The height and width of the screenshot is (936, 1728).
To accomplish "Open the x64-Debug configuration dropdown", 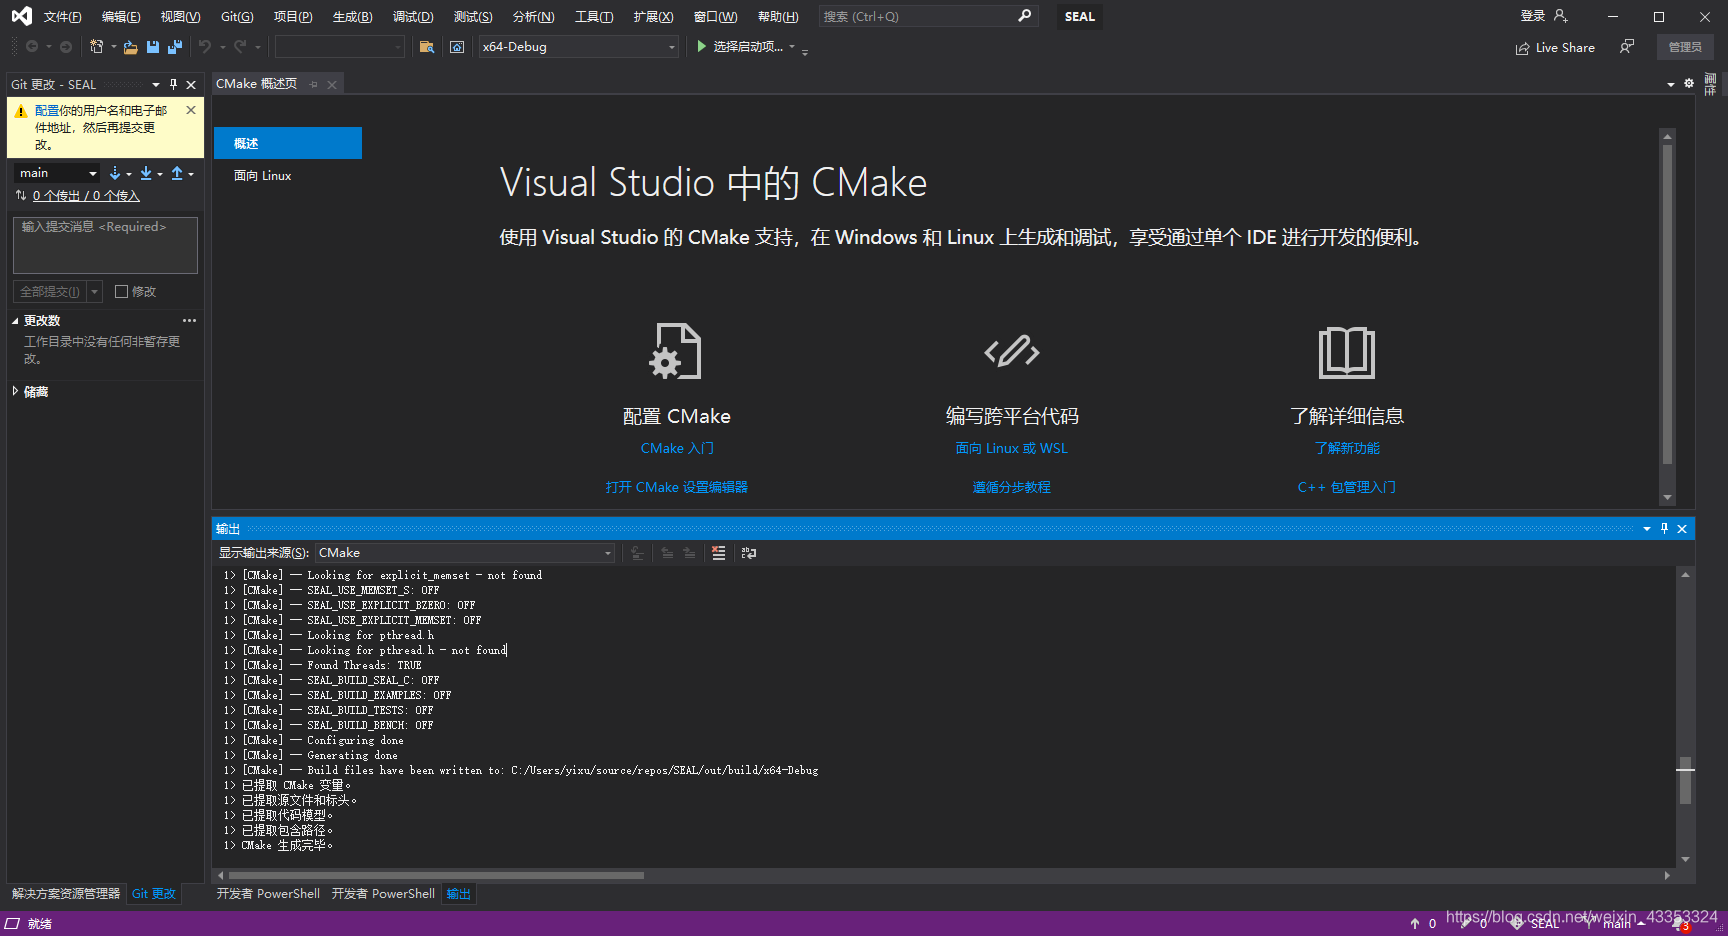I will tap(579, 47).
